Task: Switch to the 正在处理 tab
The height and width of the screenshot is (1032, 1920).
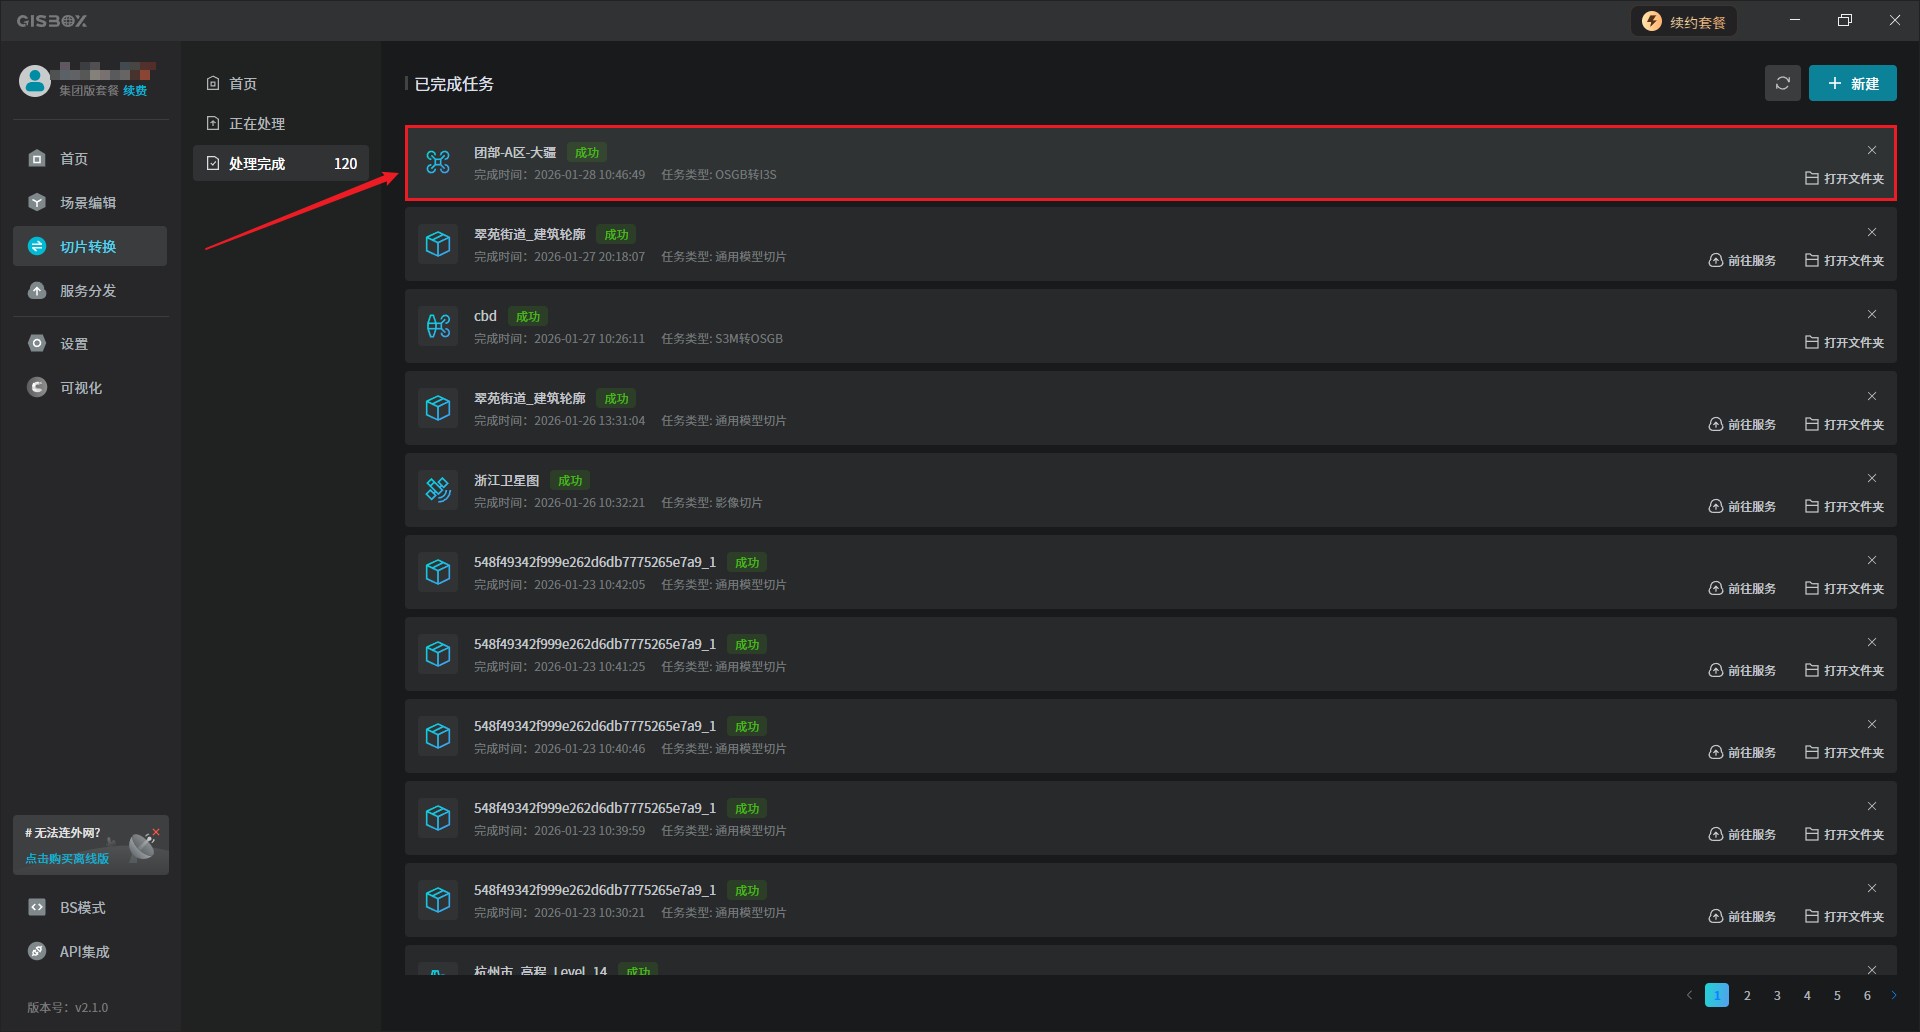Action: [257, 124]
